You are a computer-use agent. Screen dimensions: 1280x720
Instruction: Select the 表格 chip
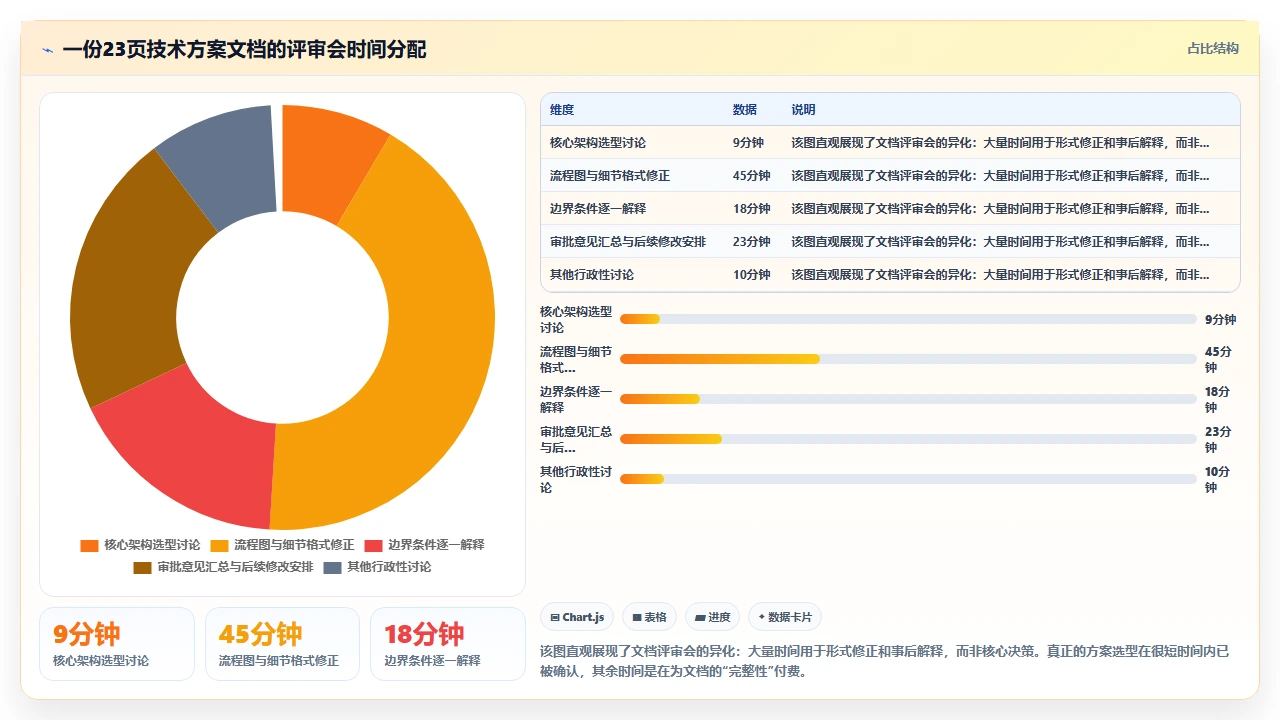click(x=649, y=617)
